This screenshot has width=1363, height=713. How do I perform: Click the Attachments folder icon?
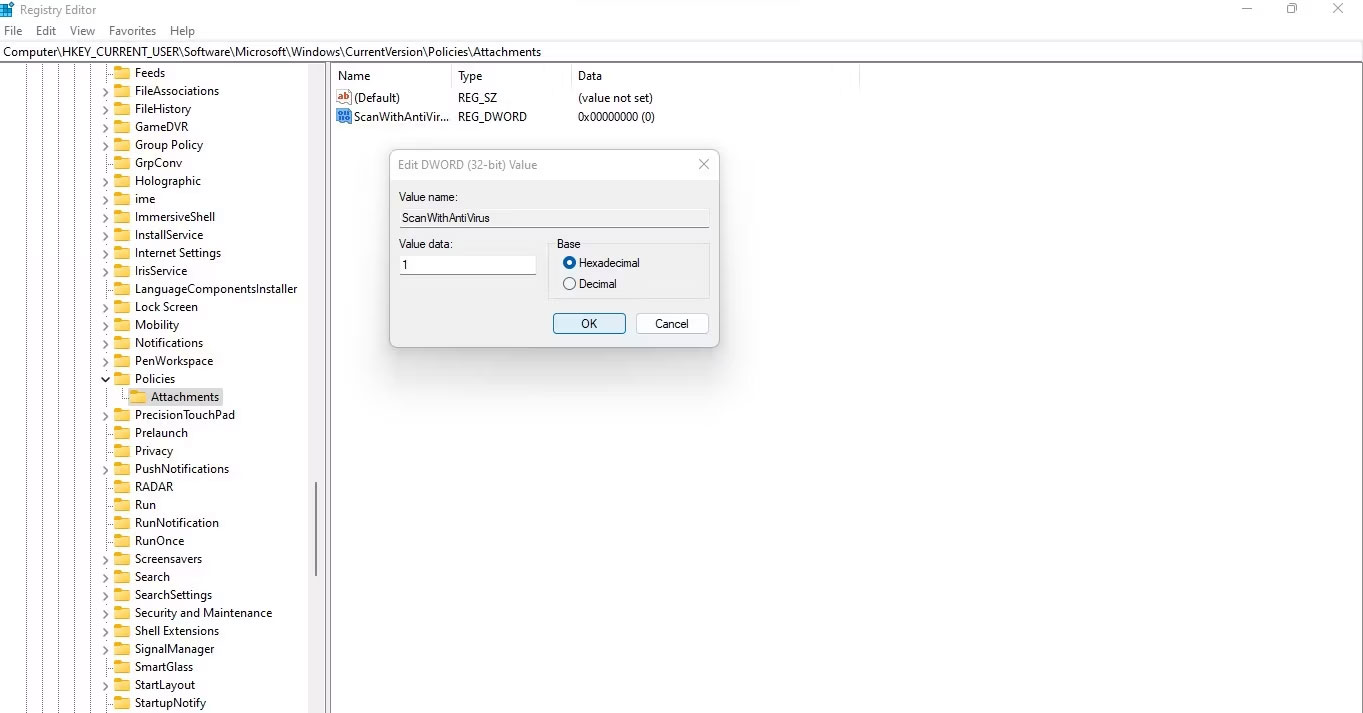138,396
